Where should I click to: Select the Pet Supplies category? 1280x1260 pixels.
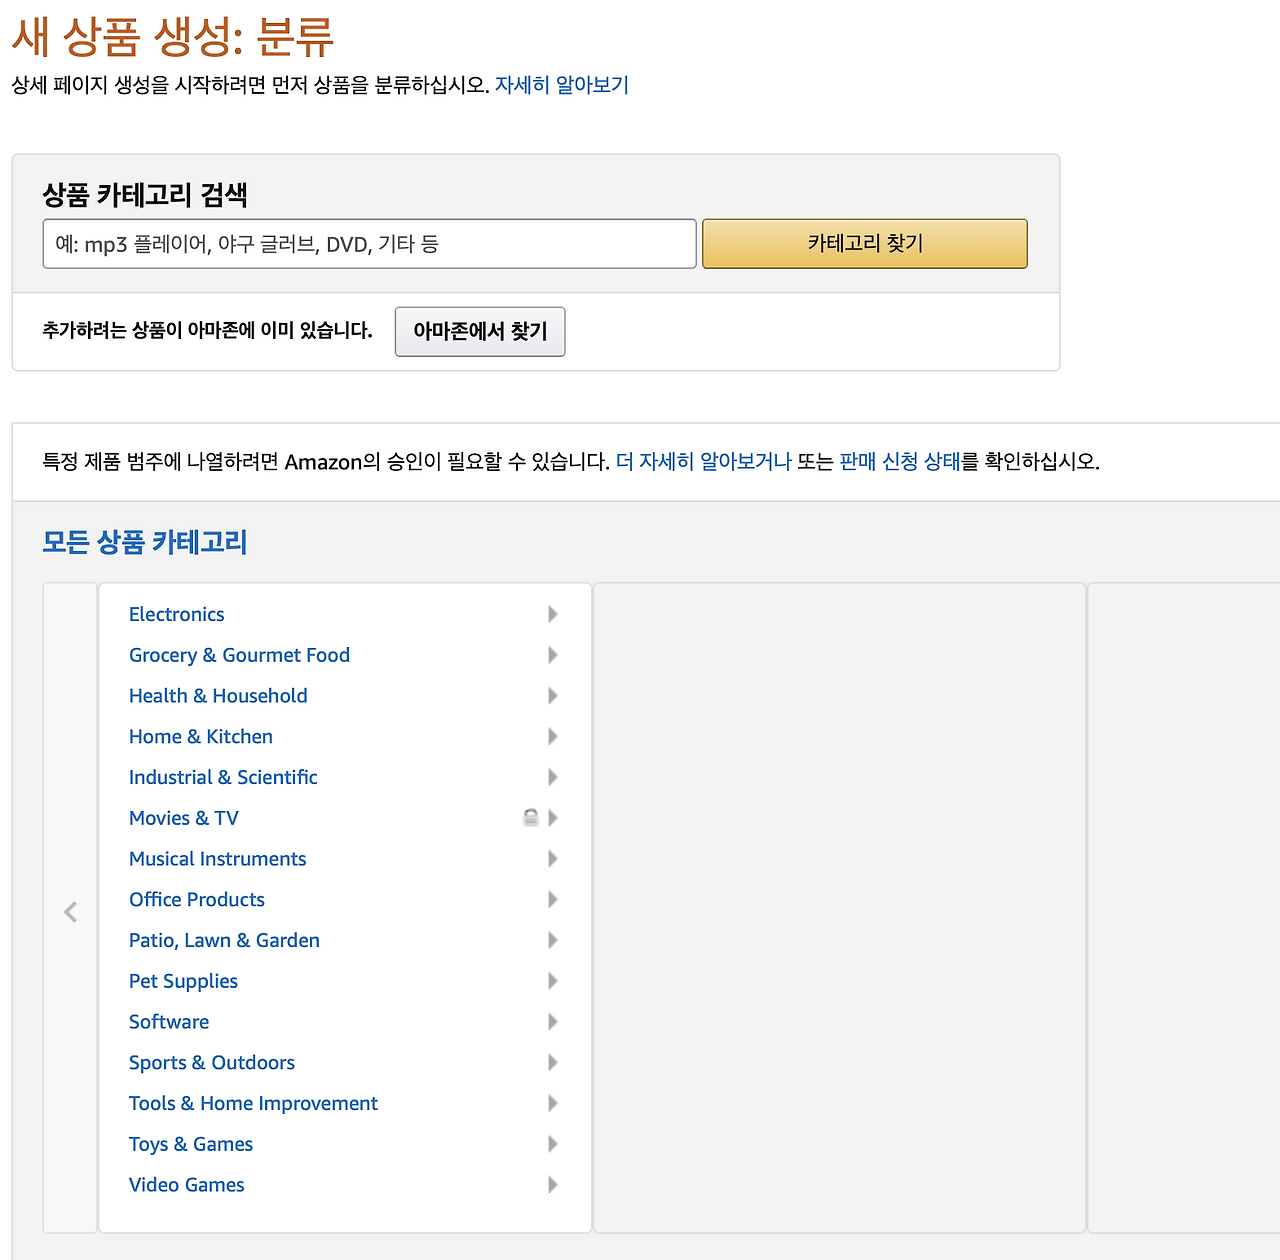183,981
